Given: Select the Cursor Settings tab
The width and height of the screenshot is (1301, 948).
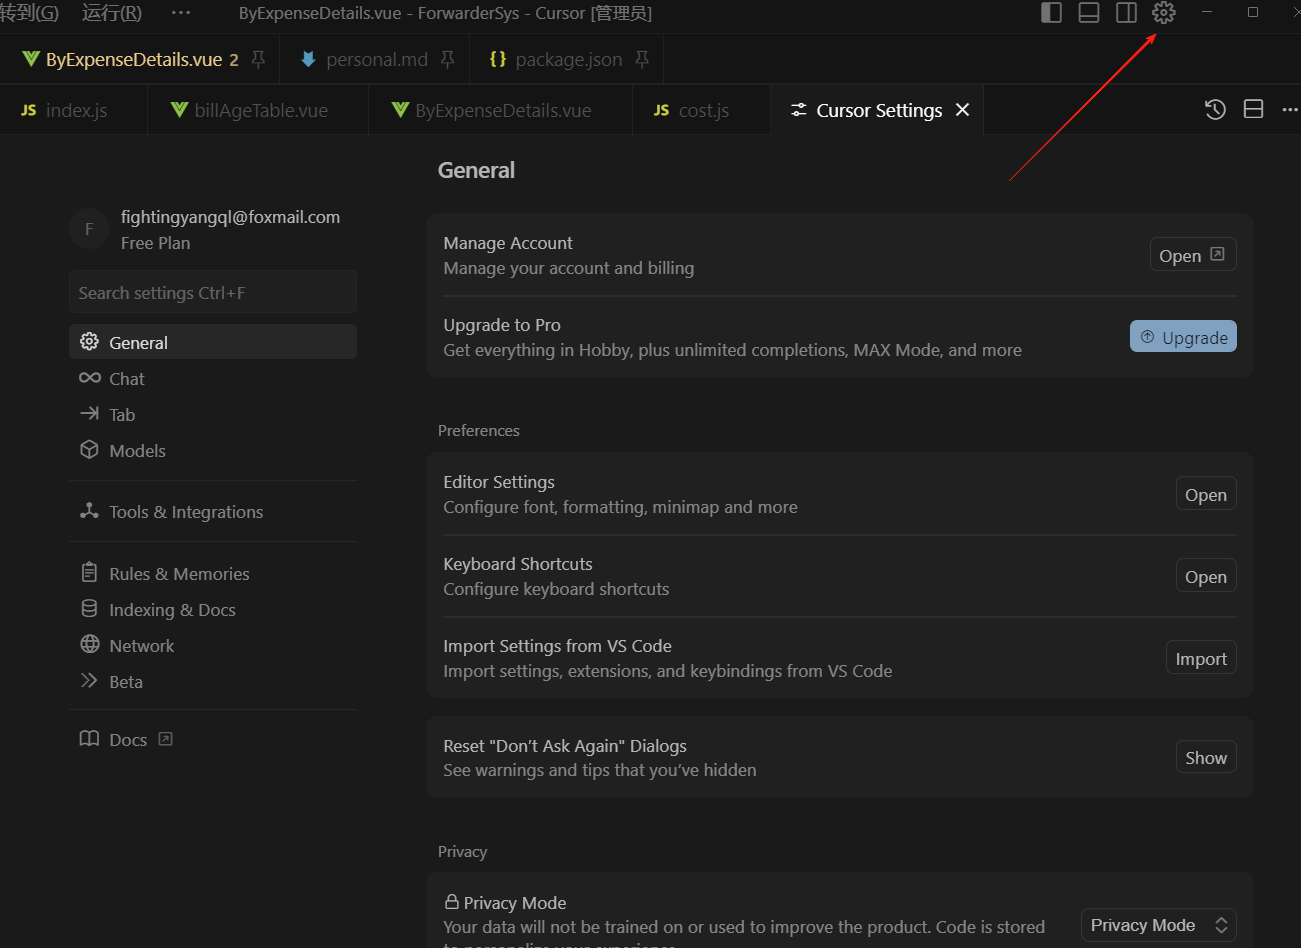Looking at the screenshot, I should (x=879, y=110).
